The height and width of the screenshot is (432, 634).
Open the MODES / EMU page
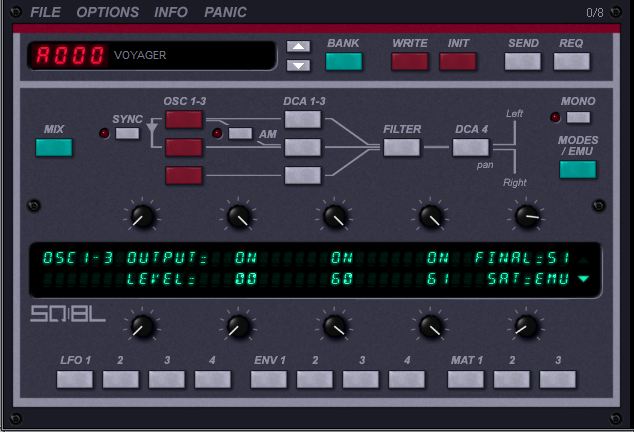(x=577, y=169)
